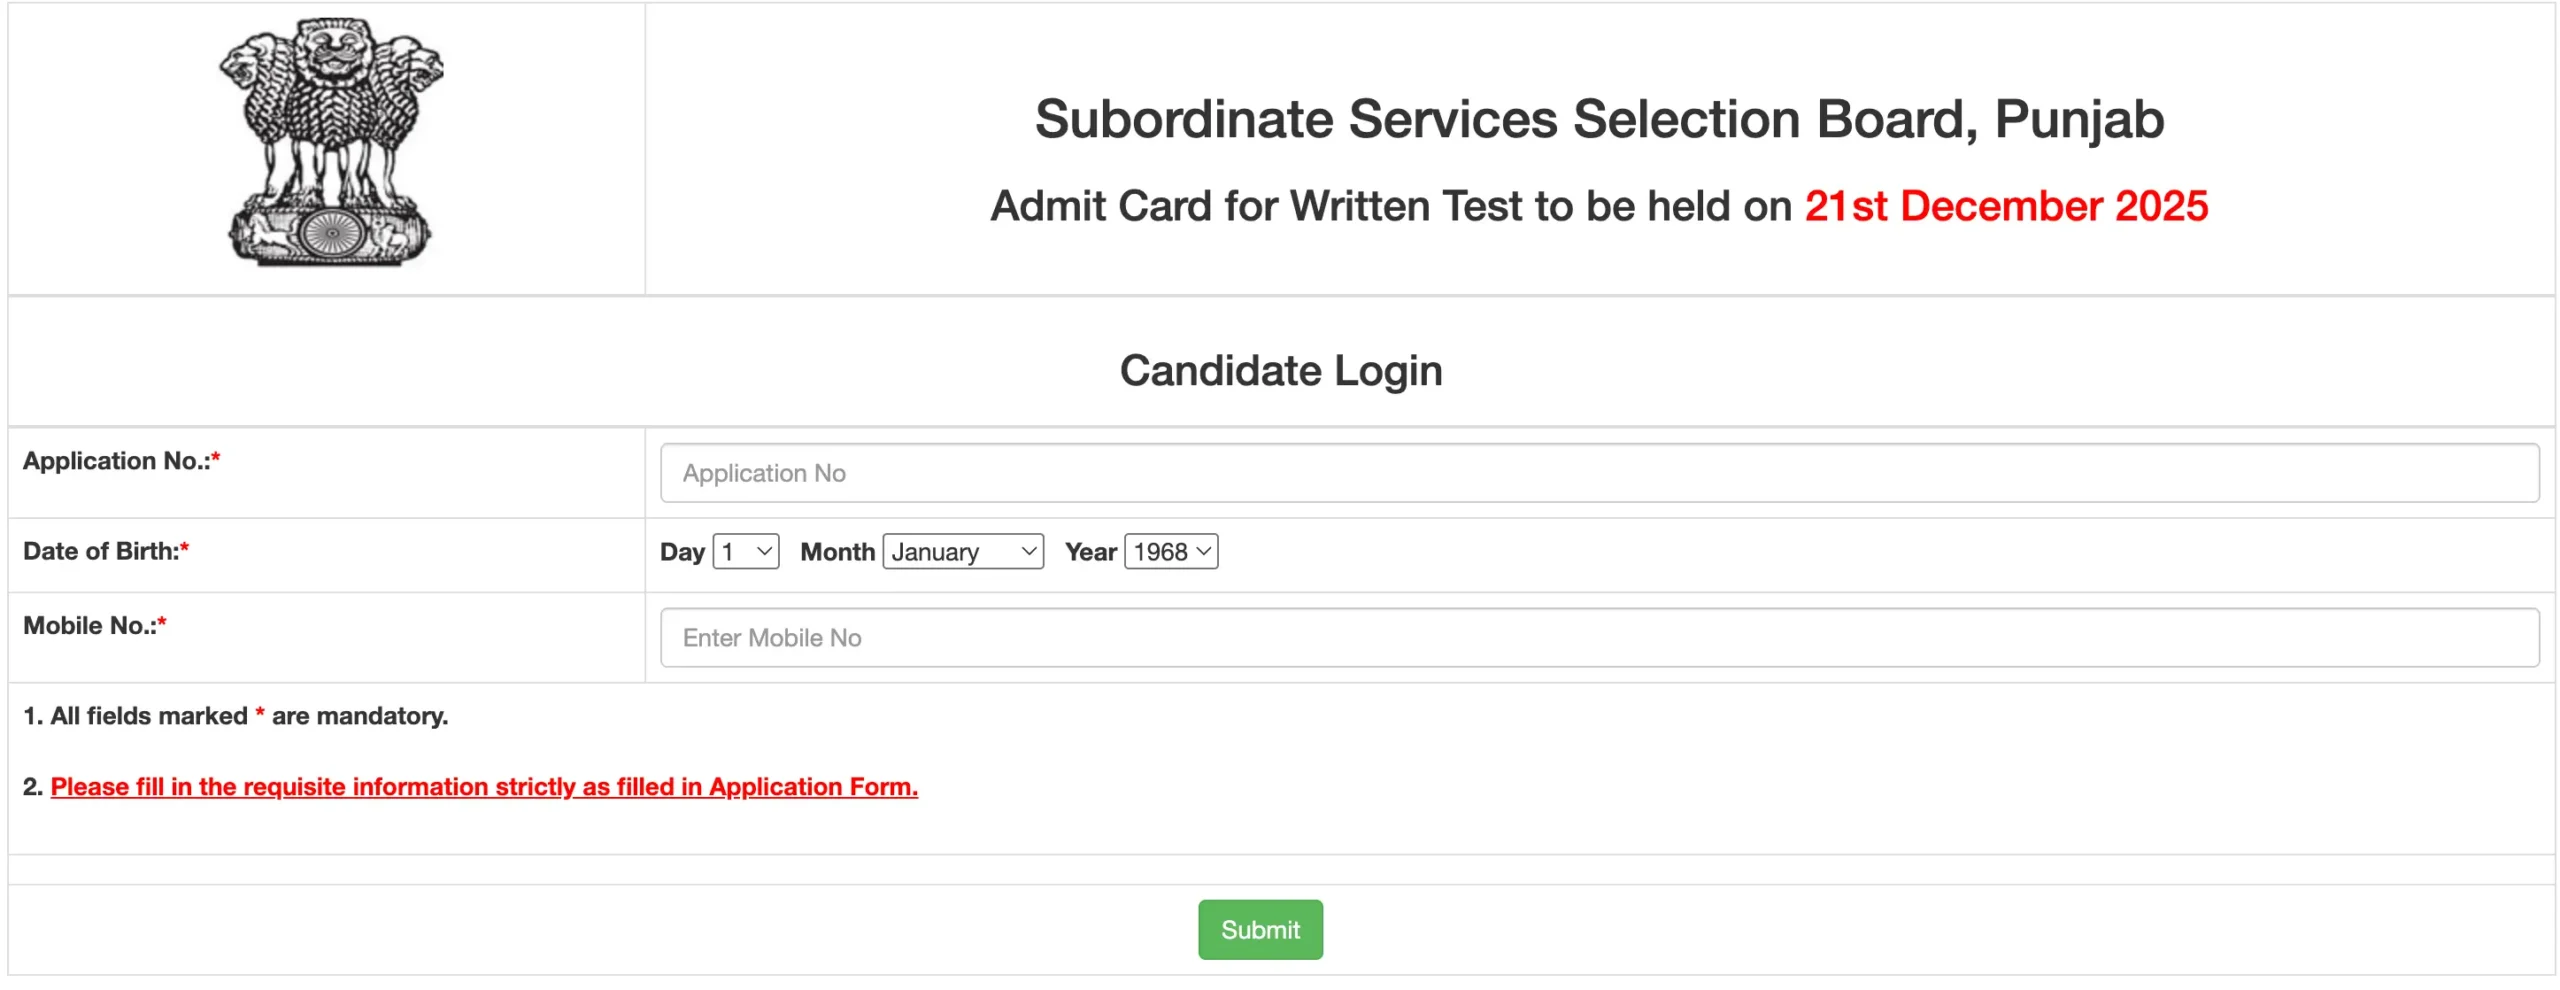Open the Month dropdown showing January
This screenshot has width=2560, height=990.
(961, 551)
